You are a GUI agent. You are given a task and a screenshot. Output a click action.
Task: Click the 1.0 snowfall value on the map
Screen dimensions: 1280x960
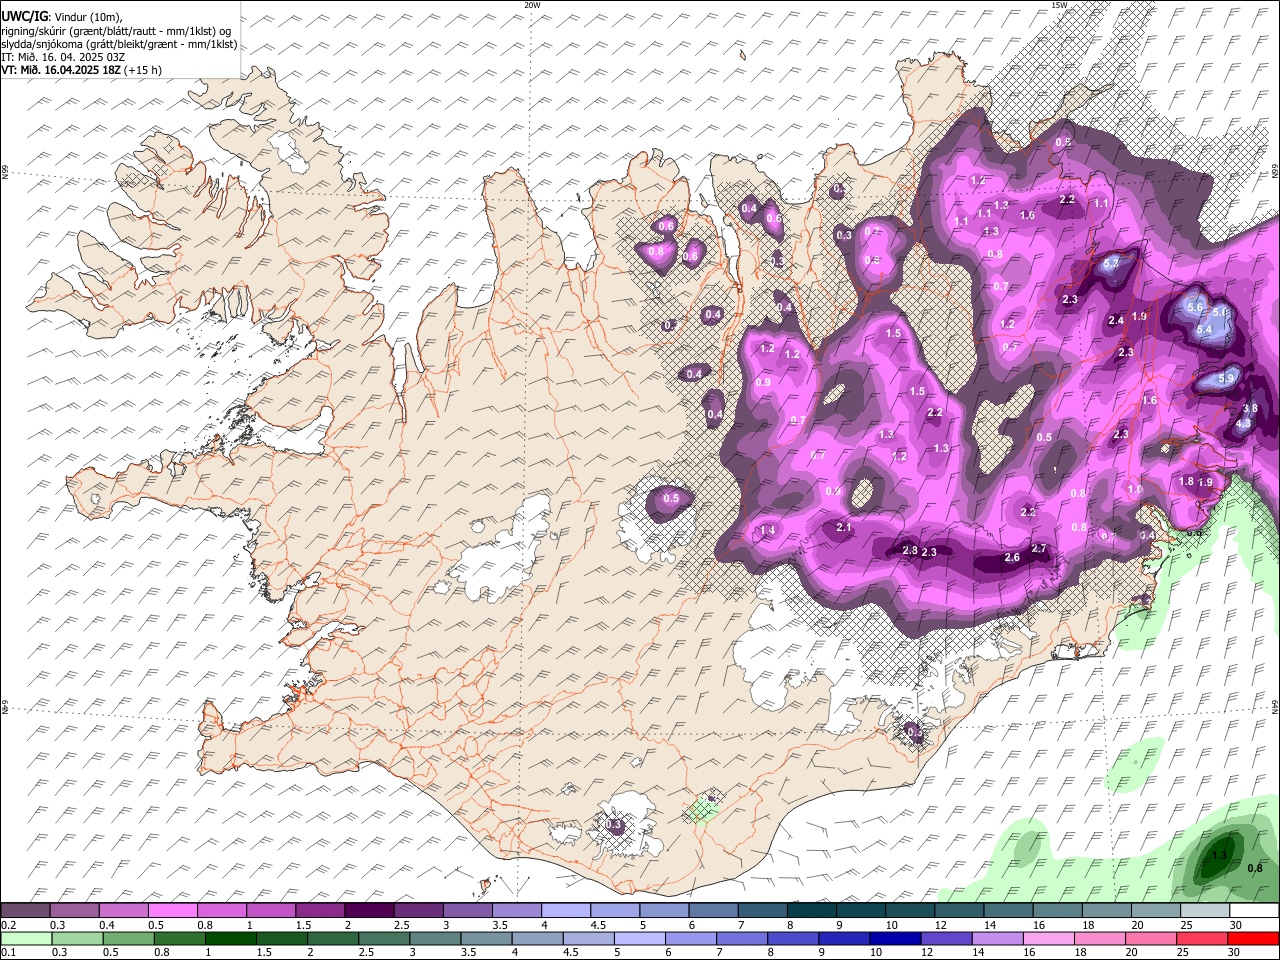pos(1135,489)
